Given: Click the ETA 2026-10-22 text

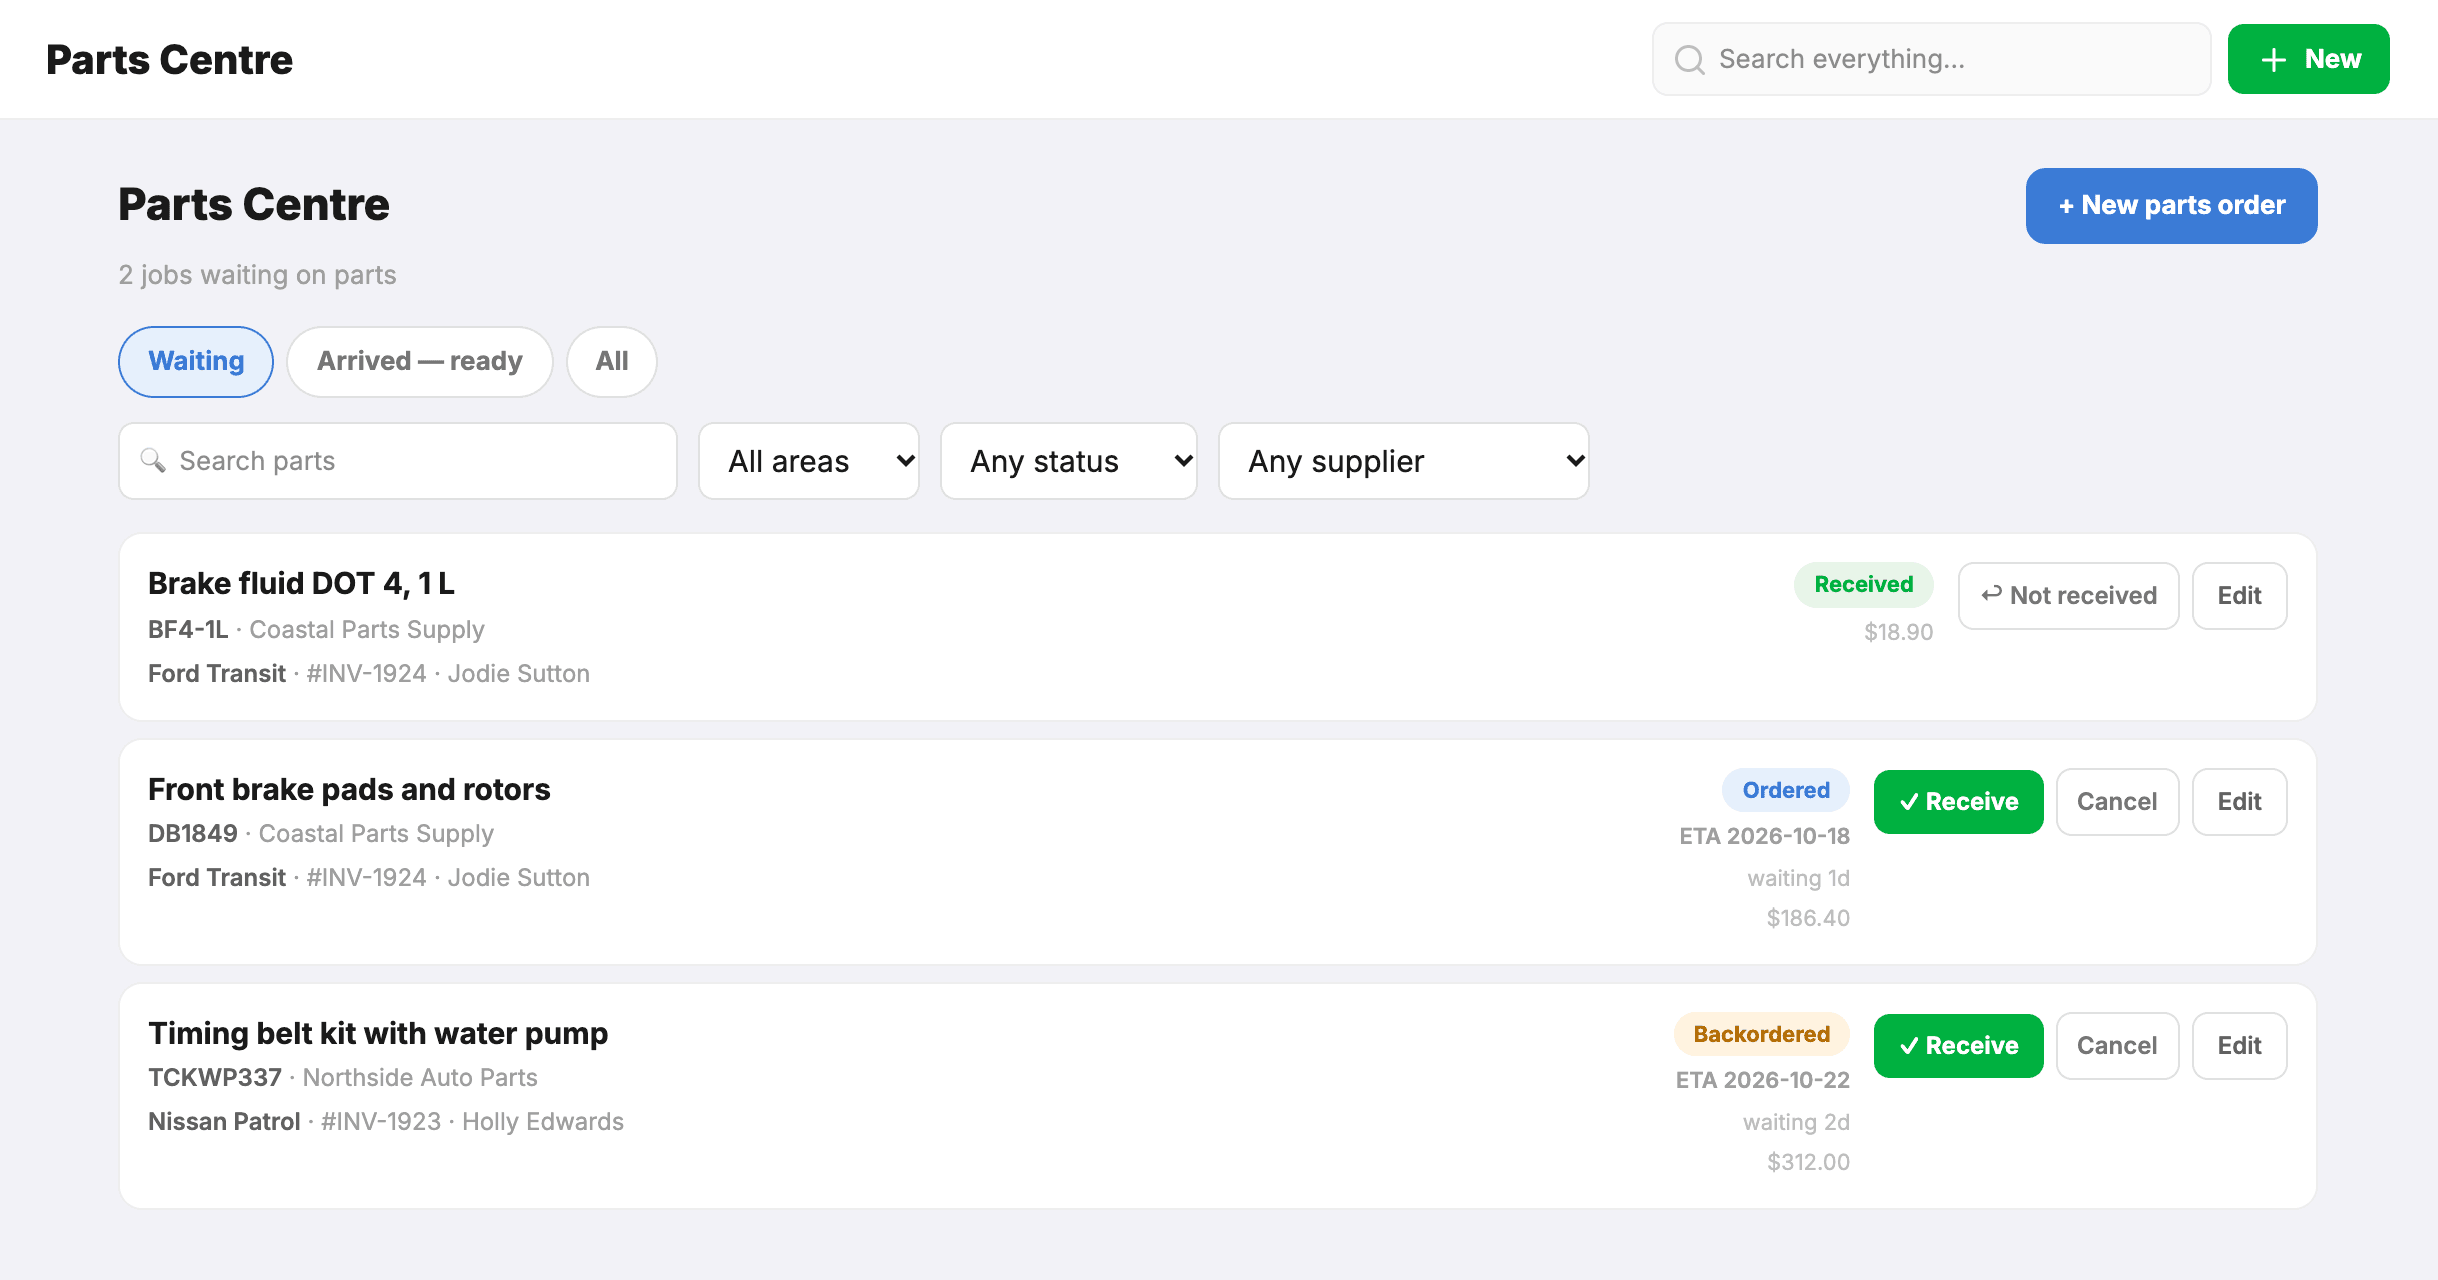Looking at the screenshot, I should 1762,1080.
